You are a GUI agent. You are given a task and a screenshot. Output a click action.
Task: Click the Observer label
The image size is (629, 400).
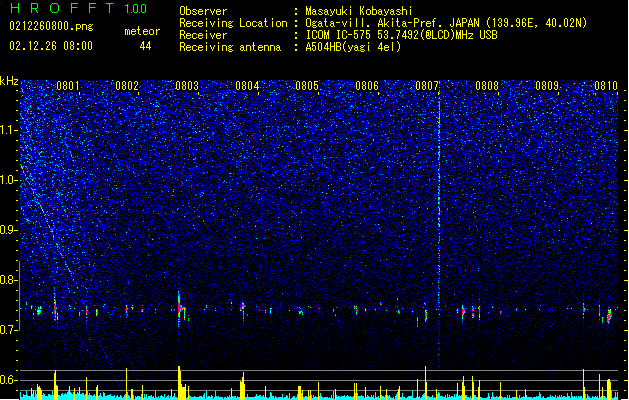coord(203,11)
